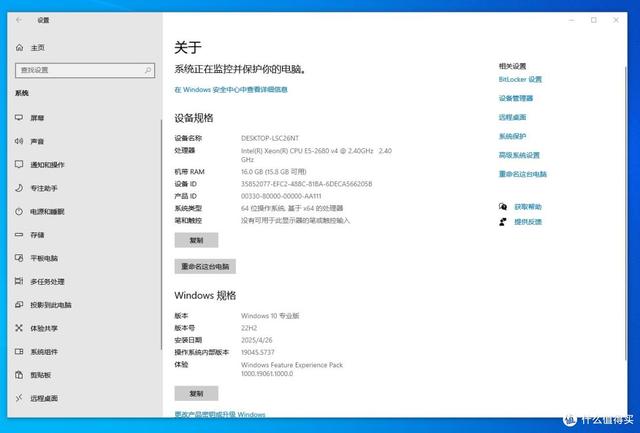Click 复制 button under Windows specifications
The height and width of the screenshot is (433, 640).
(x=196, y=393)
